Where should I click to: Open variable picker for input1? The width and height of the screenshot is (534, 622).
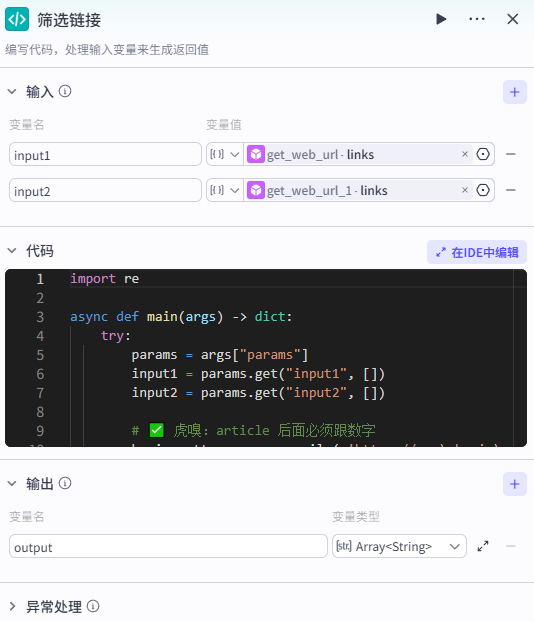click(x=483, y=154)
